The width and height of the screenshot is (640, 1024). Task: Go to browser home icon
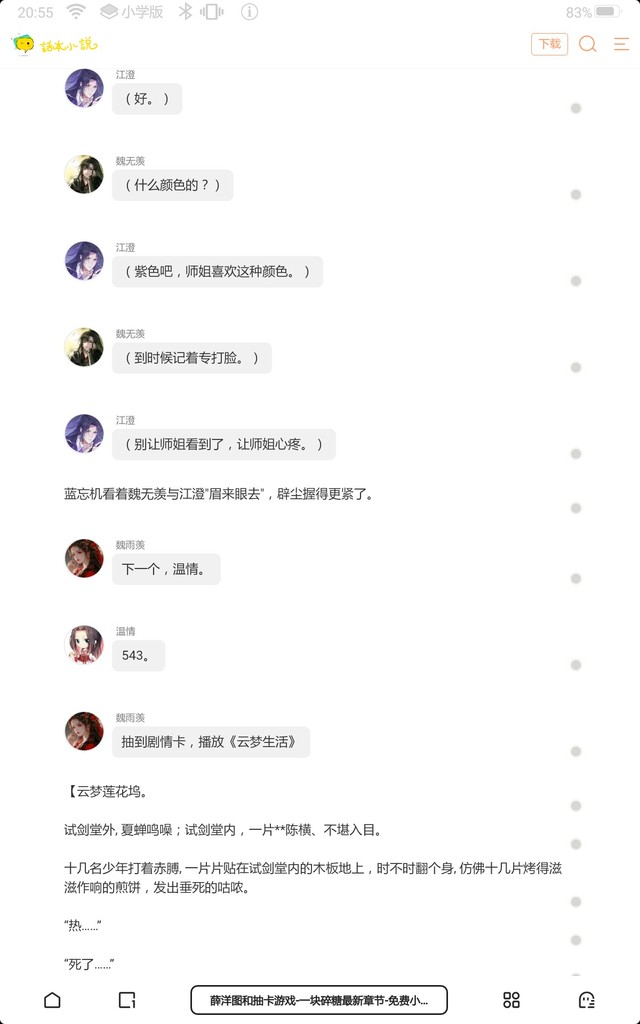[x=52, y=1000]
